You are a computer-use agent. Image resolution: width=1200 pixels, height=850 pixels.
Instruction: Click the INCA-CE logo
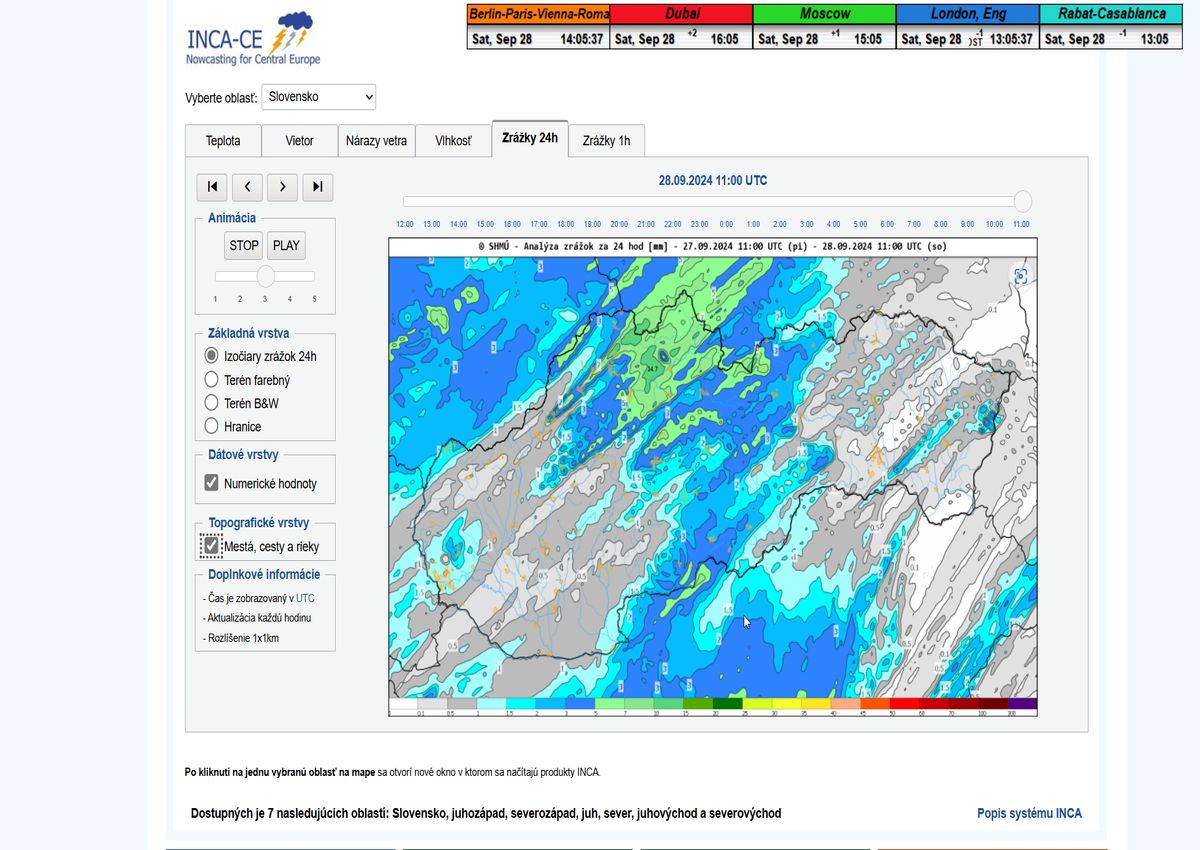[252, 40]
